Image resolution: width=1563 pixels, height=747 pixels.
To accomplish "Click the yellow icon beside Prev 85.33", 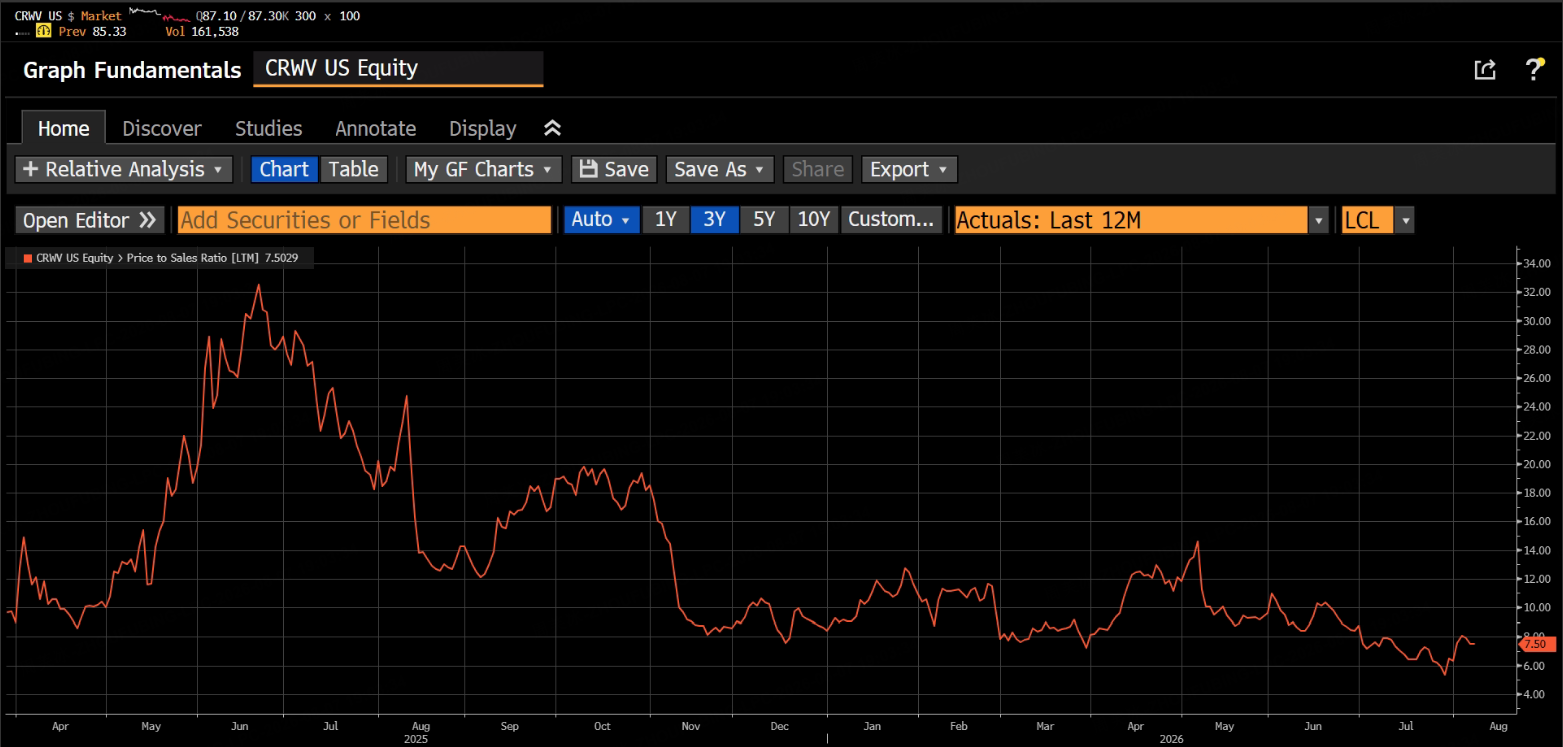I will [43, 31].
